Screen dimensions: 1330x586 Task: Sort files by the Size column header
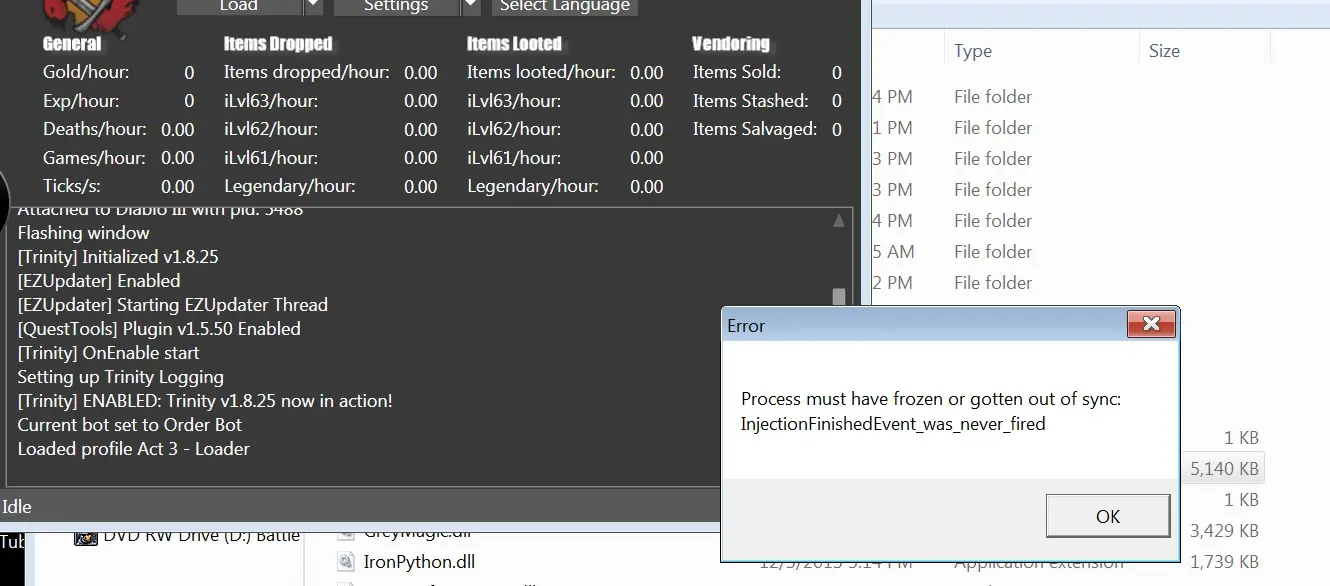(1164, 51)
